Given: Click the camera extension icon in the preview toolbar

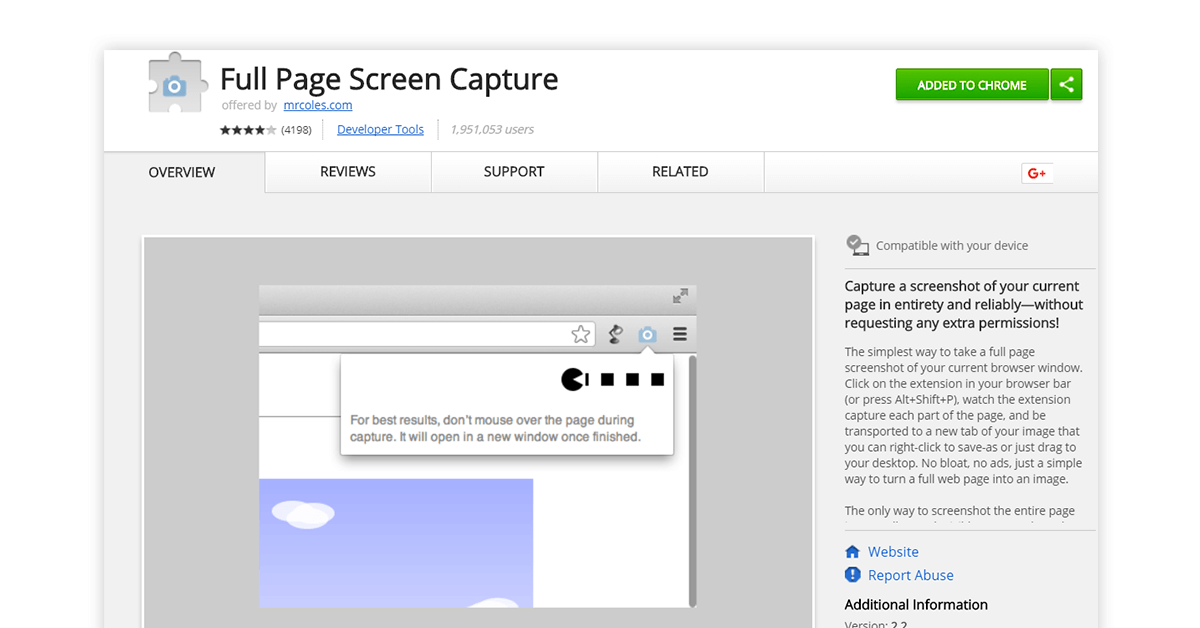Looking at the screenshot, I should 648,334.
